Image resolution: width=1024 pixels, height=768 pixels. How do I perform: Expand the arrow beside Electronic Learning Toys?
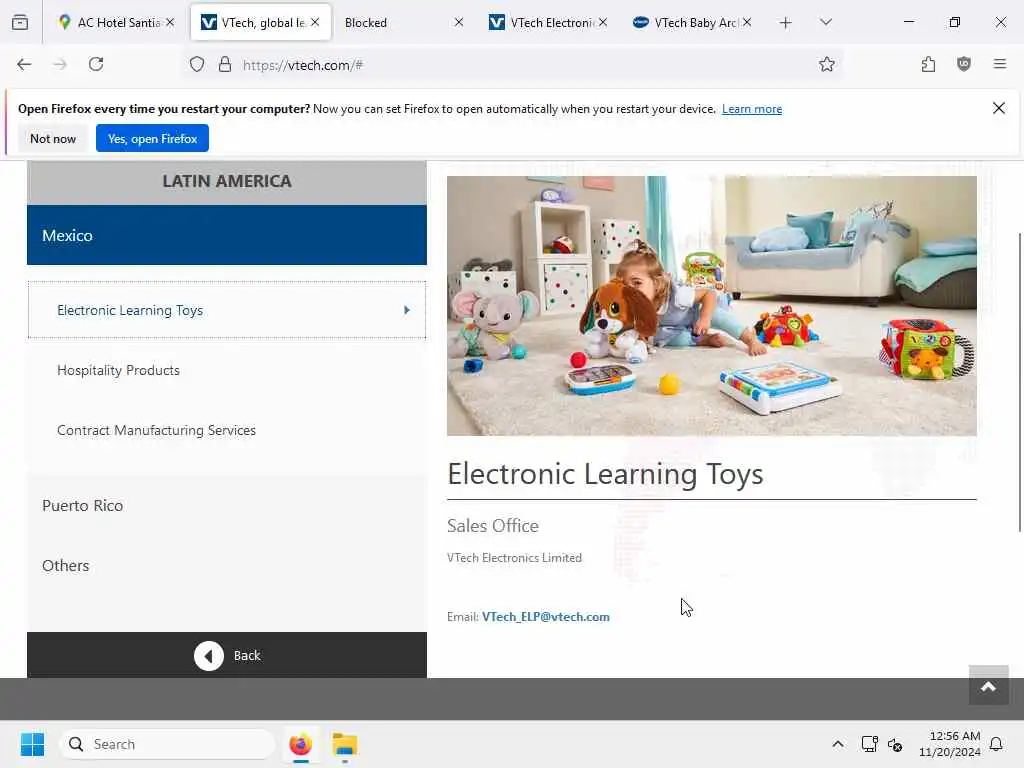[406, 310]
